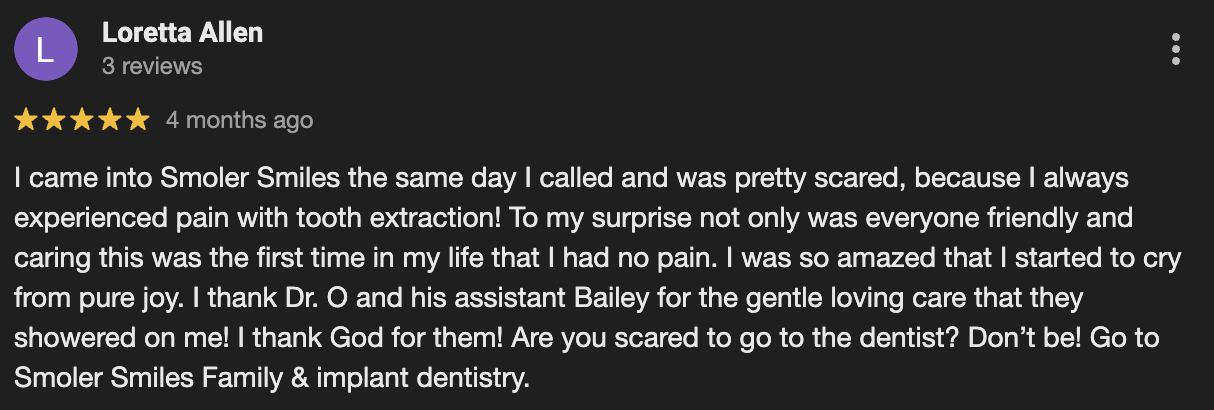Click the fifth gold rating star
1214x410 pixels.
[x=137, y=120]
